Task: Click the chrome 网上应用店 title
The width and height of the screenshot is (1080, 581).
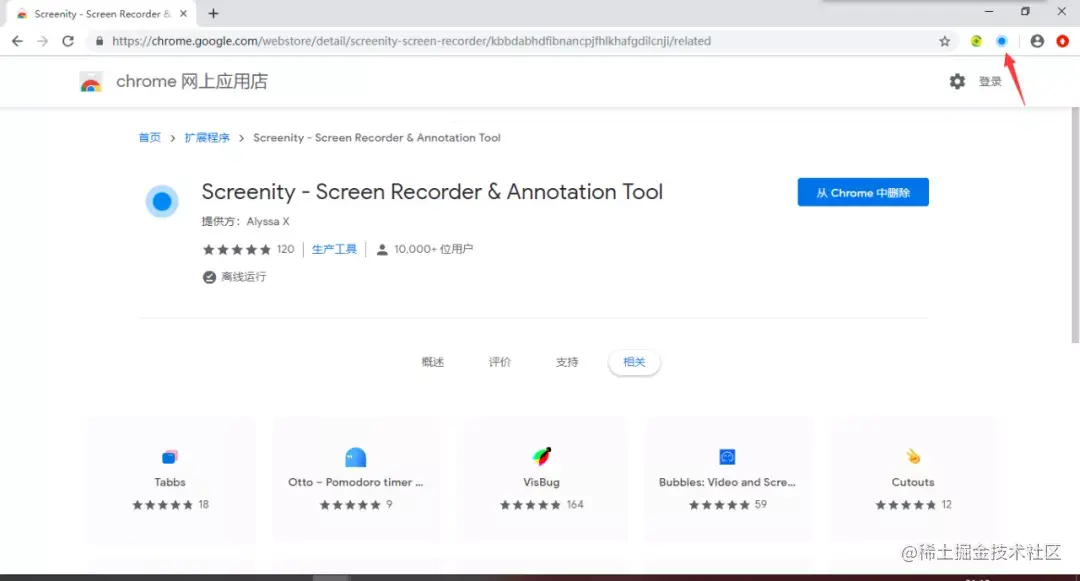Action: pyautogui.click(x=191, y=81)
